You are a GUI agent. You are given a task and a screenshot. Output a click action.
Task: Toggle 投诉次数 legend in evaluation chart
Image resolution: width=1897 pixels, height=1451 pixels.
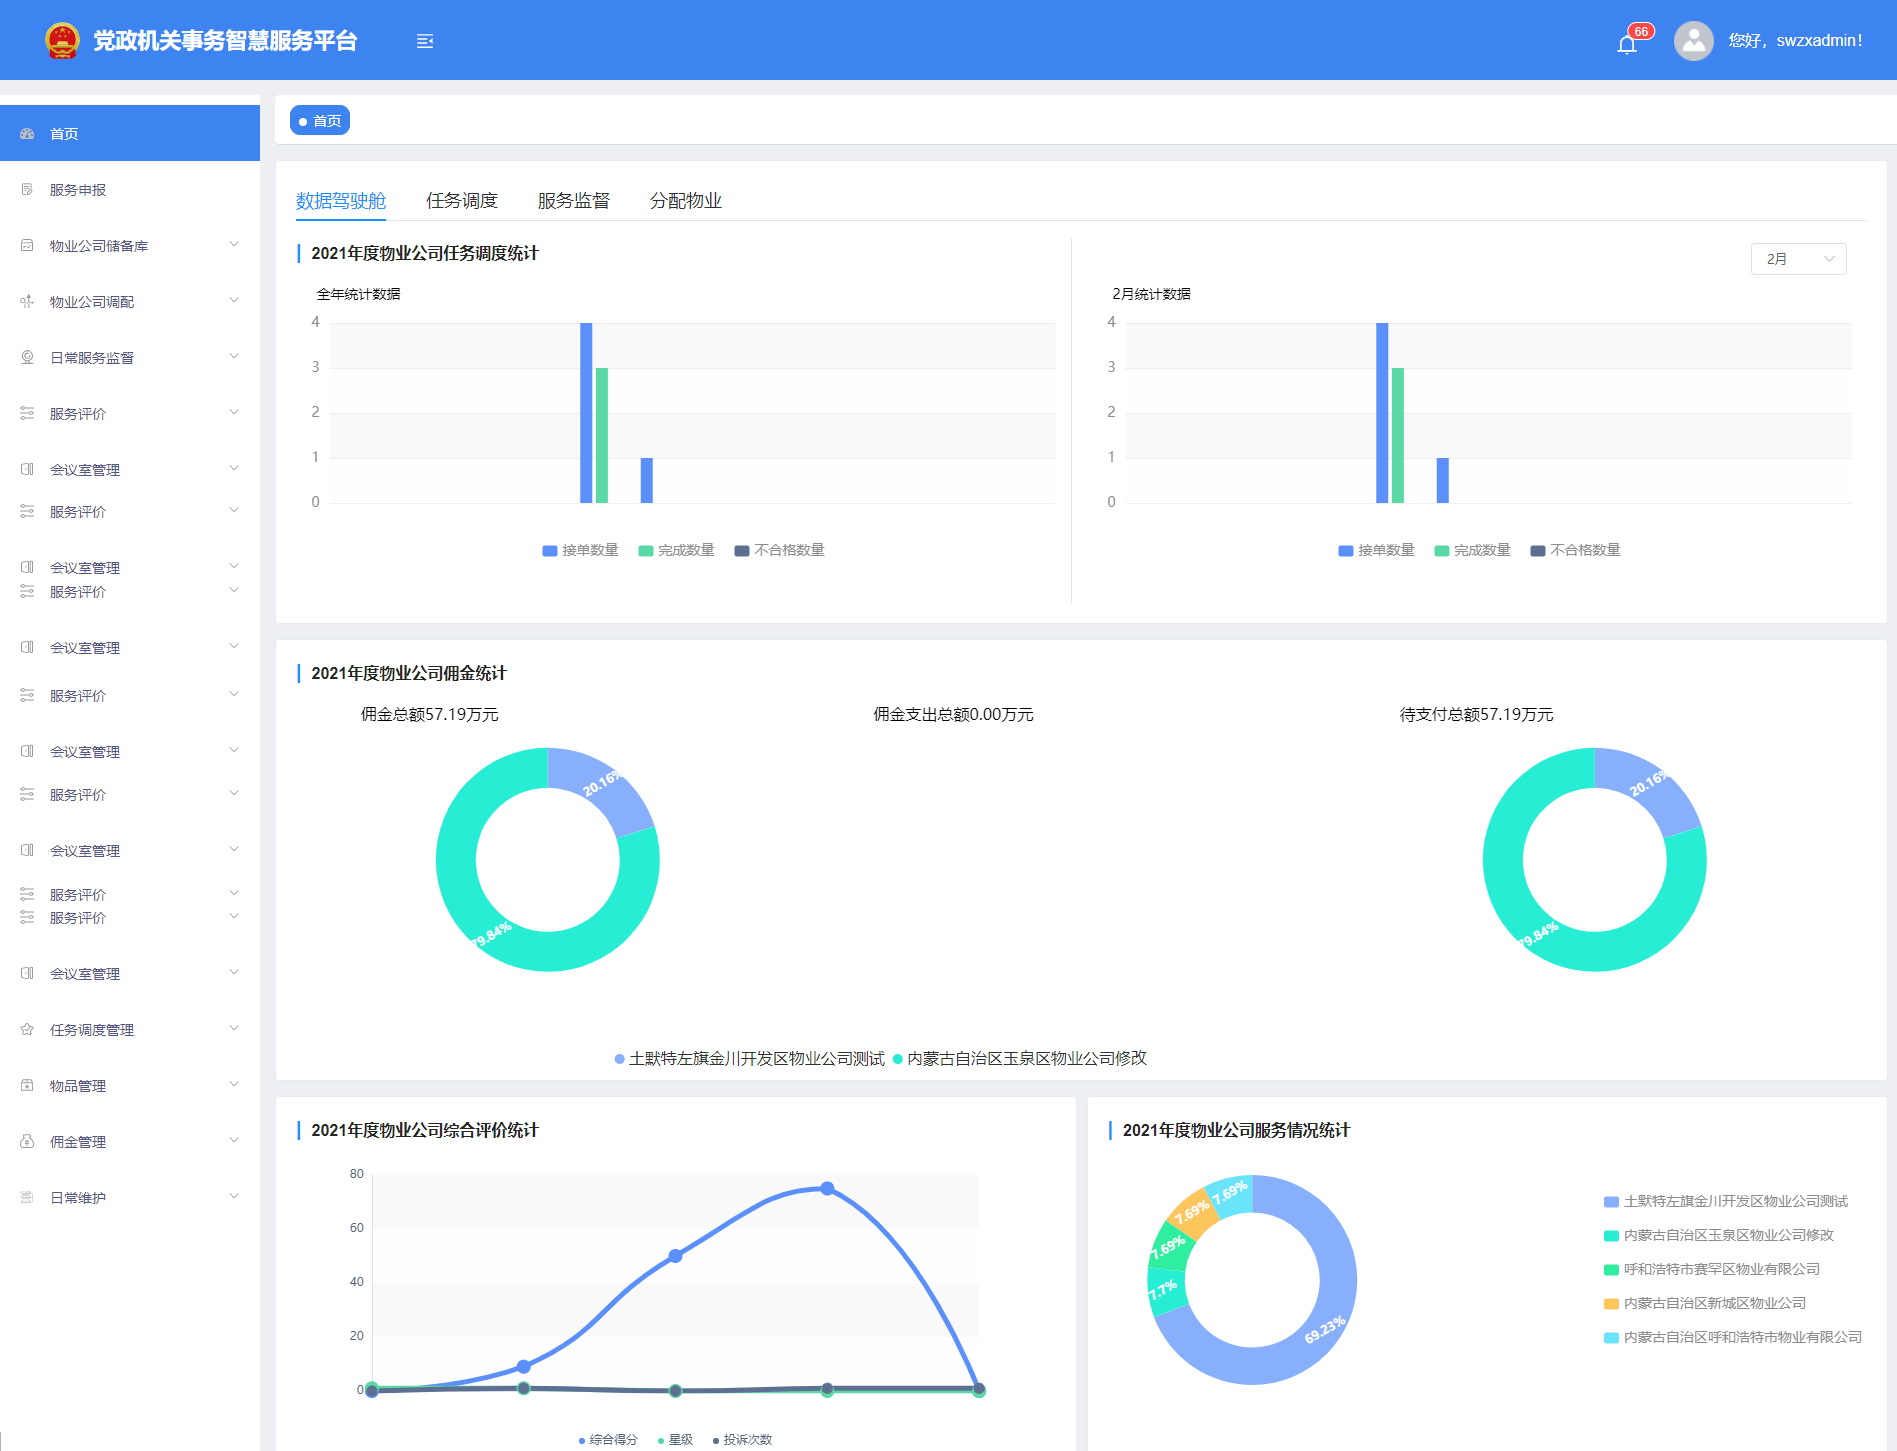click(x=742, y=1440)
